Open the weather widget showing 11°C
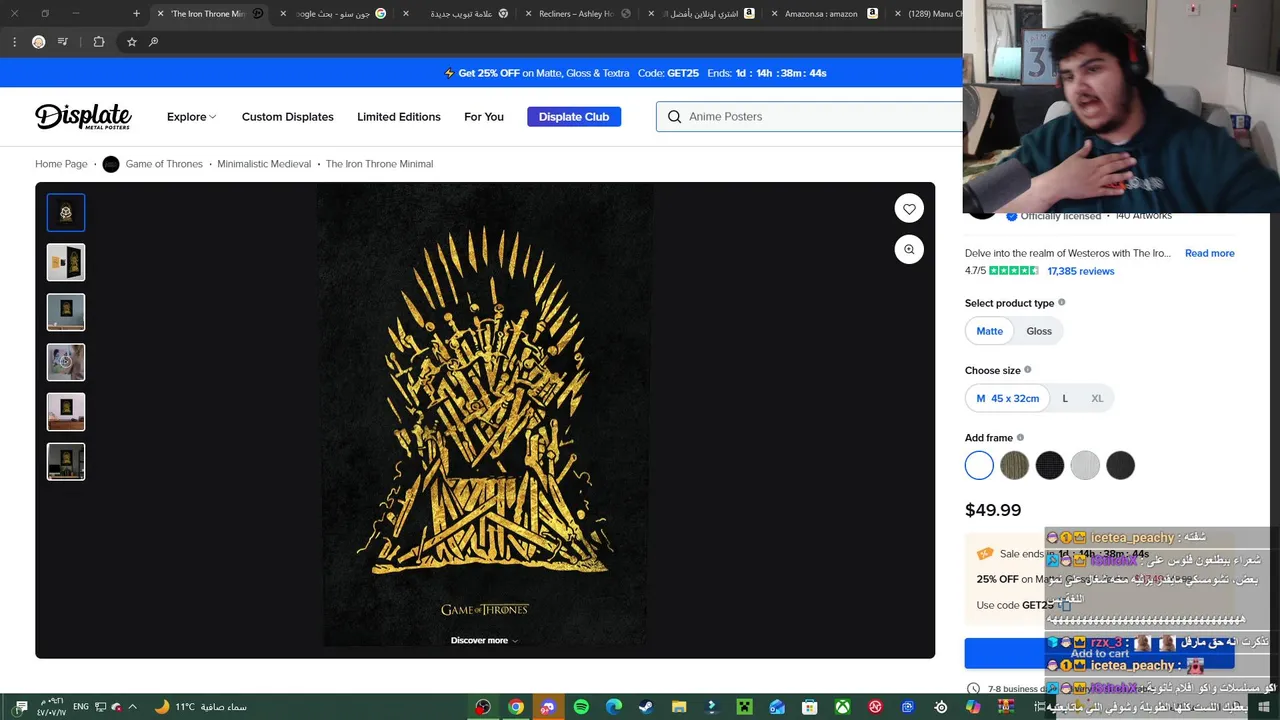Image resolution: width=1280 pixels, height=720 pixels. coord(201,707)
